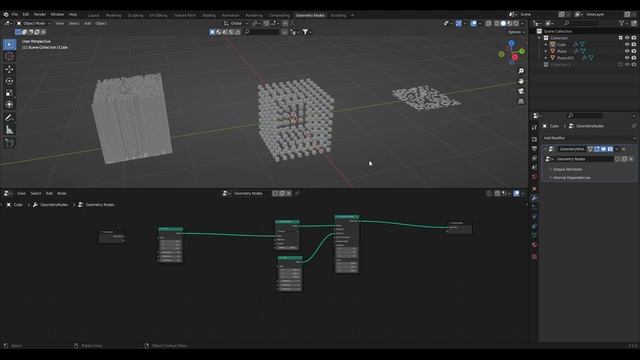Viewport: 640px width, 360px height.
Task: Select the Rotate tool in viewport toolbar
Action: (x=9, y=81)
